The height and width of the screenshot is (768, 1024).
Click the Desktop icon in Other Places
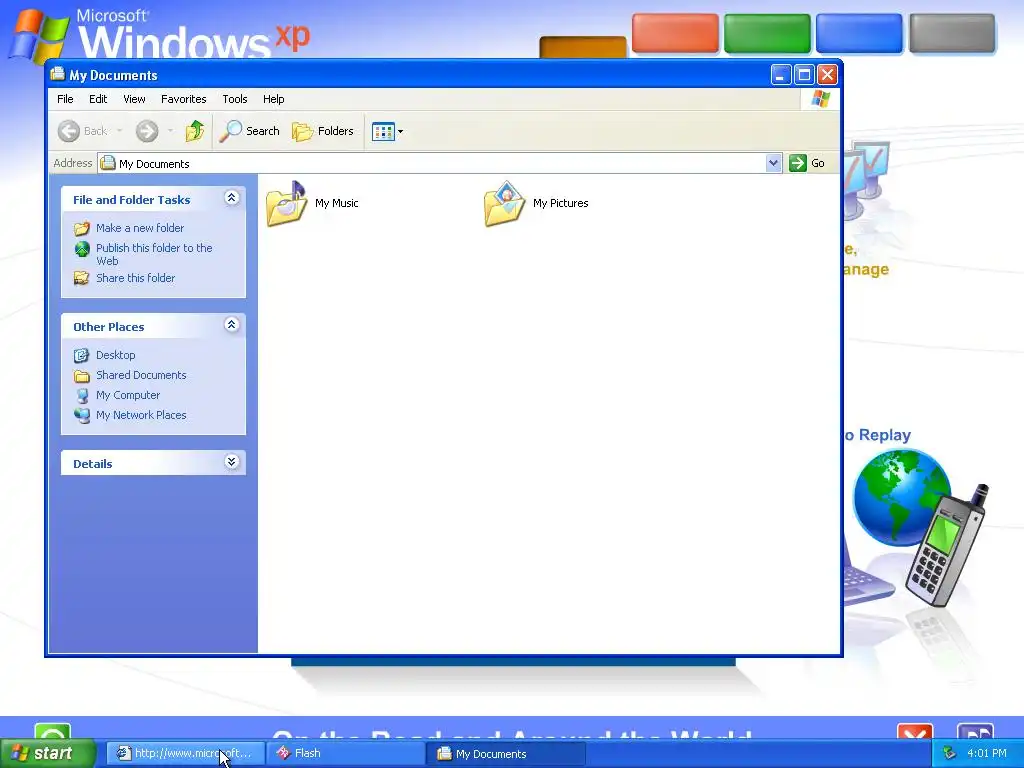point(82,355)
